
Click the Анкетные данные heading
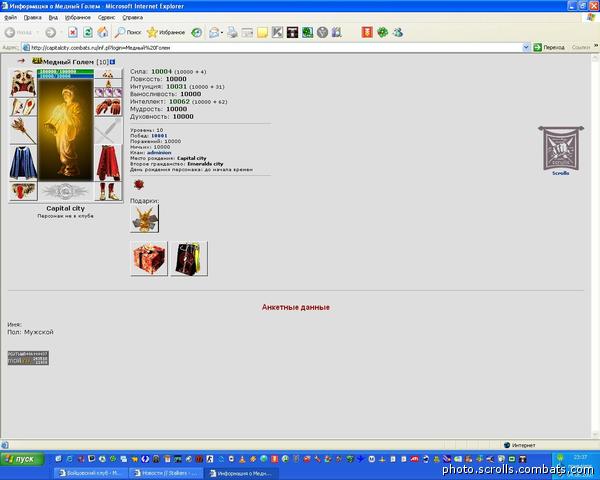(296, 307)
